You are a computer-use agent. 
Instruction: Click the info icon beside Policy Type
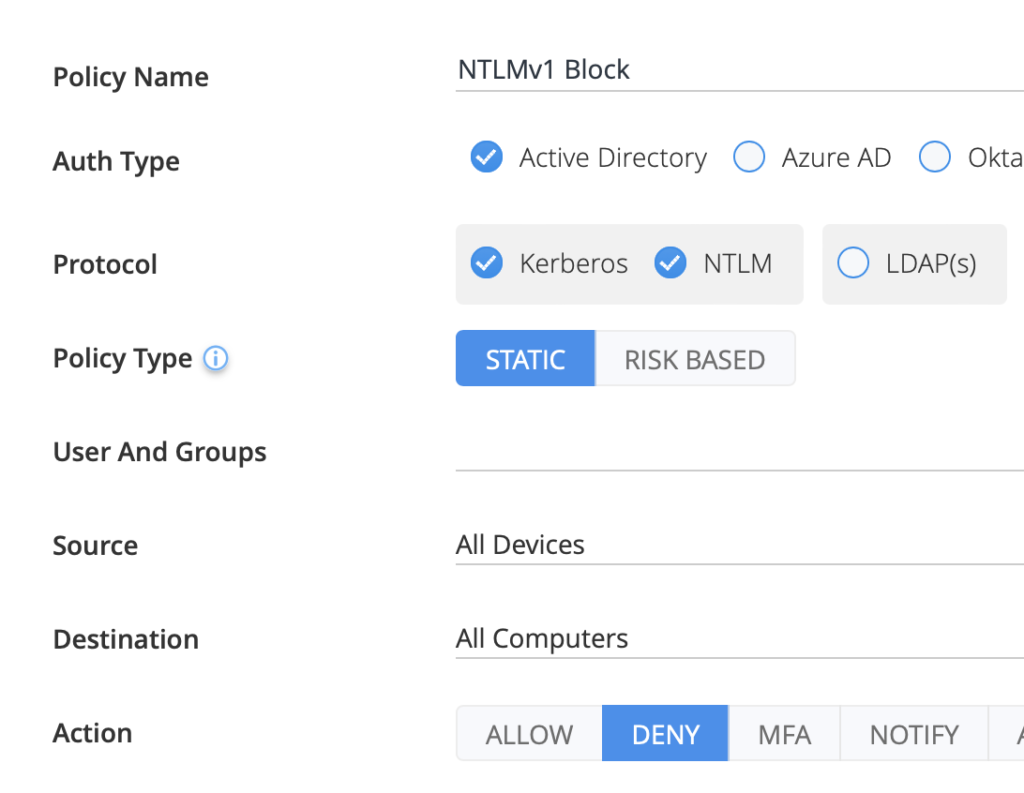click(215, 359)
